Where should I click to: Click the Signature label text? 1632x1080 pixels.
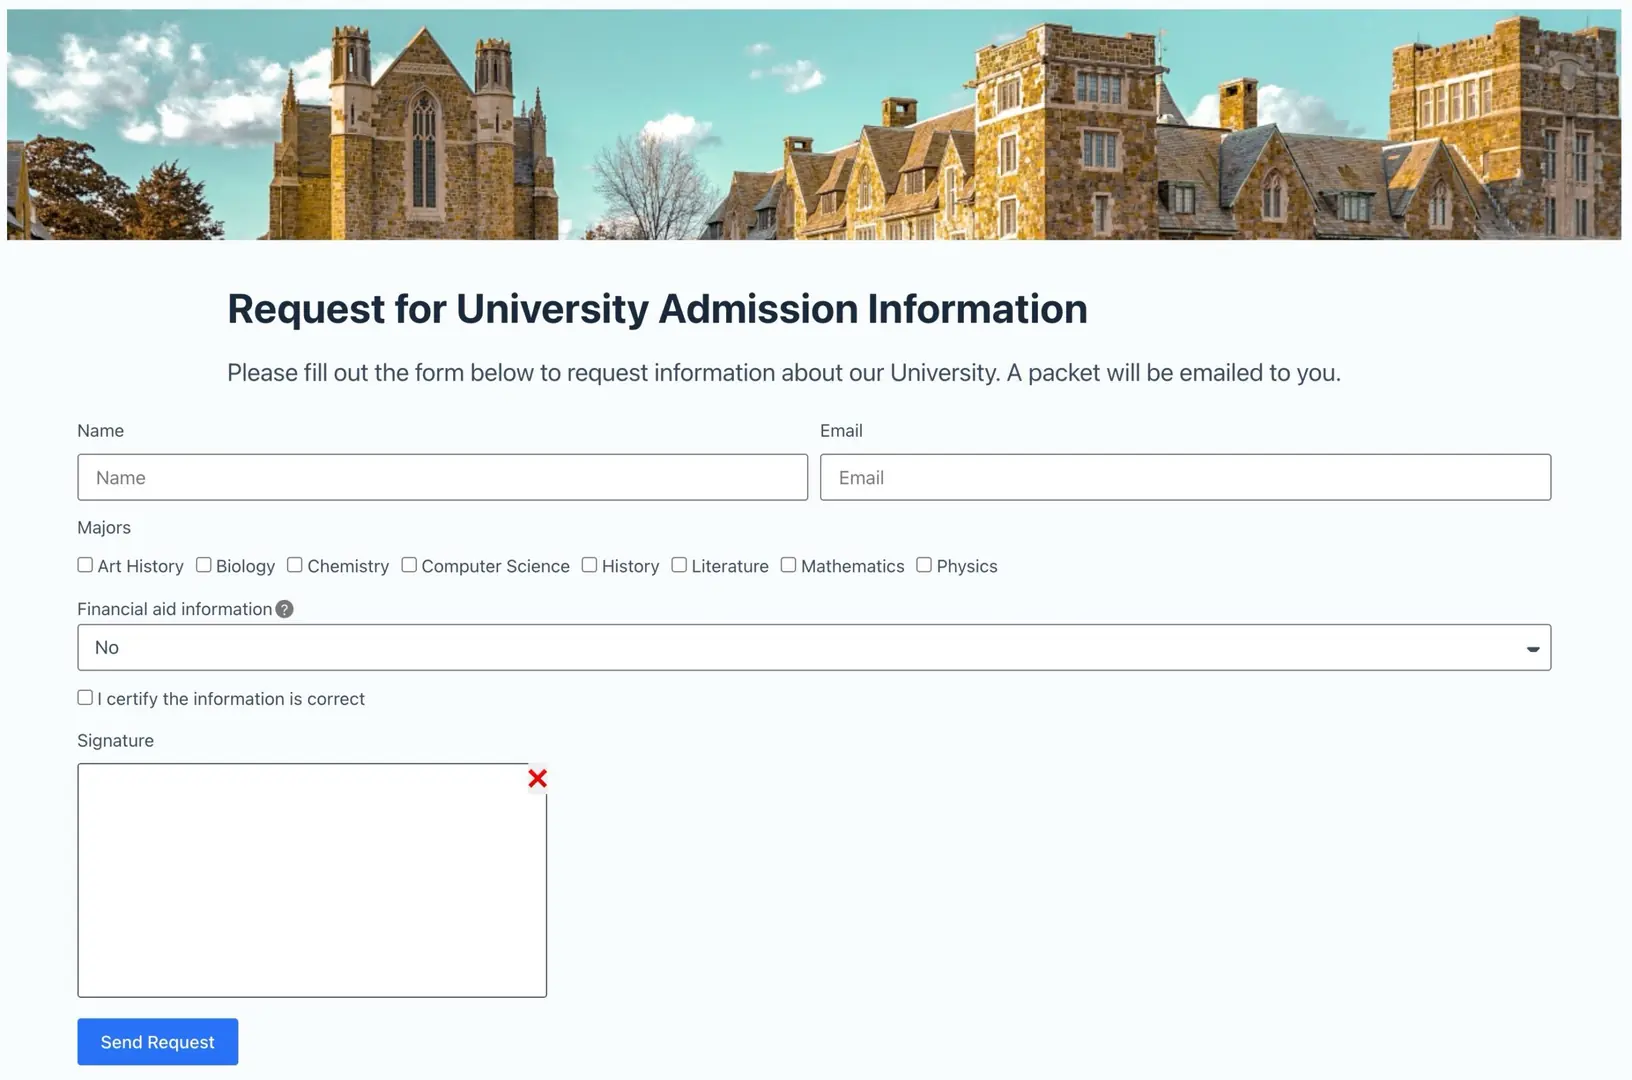point(116,741)
